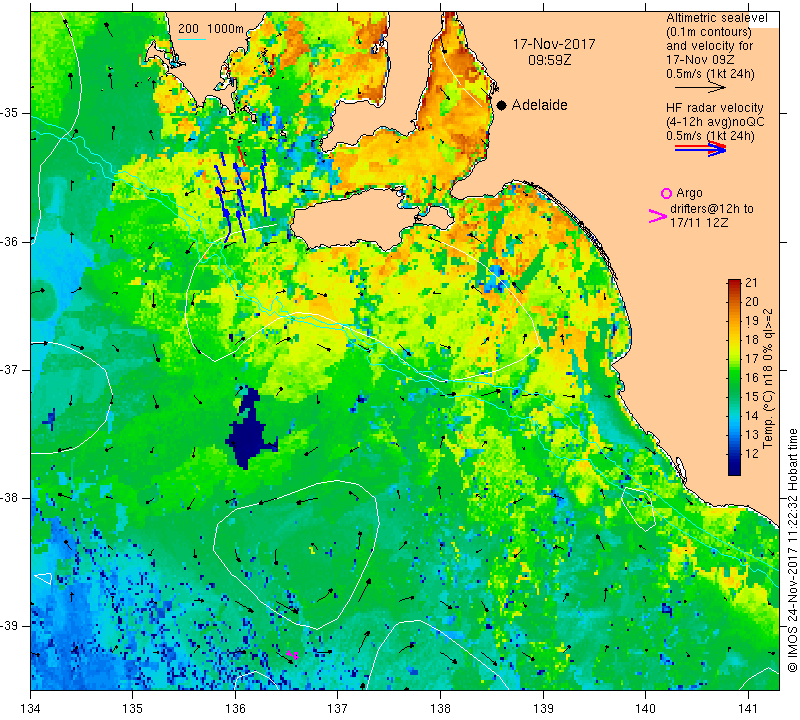Click the color bar at the 16 mark
The width and height of the screenshot is (800, 720).
(734, 377)
